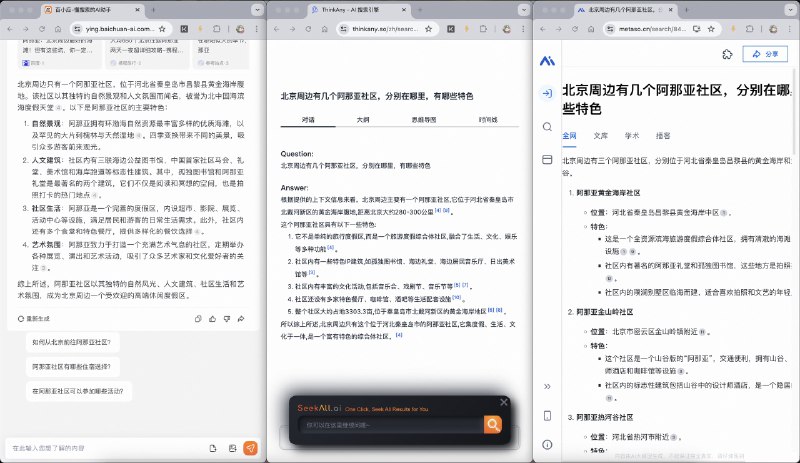Click the install-app icon in Metaso address bar
Viewport: 800px width, 463px height.
696,29
